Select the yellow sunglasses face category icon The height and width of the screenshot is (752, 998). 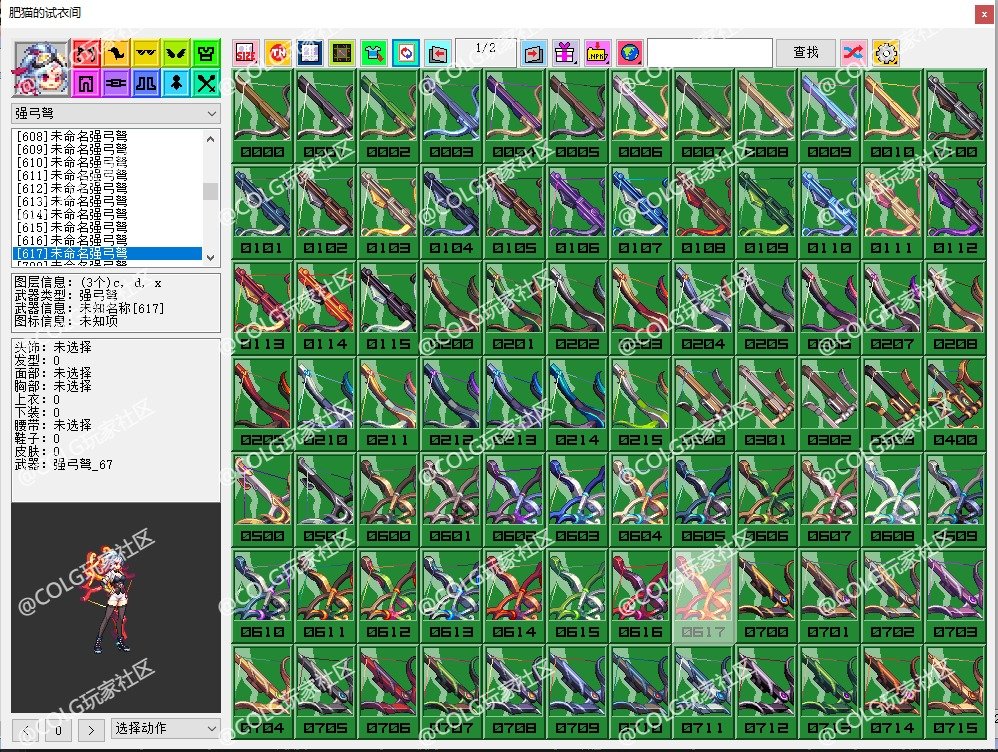(146, 53)
